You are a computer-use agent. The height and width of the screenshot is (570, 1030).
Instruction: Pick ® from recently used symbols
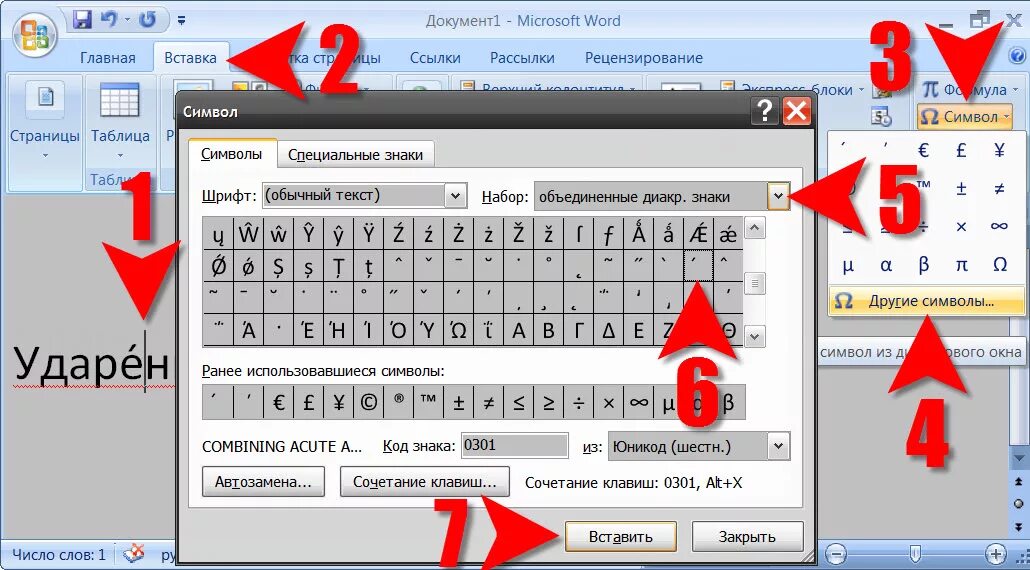(398, 403)
